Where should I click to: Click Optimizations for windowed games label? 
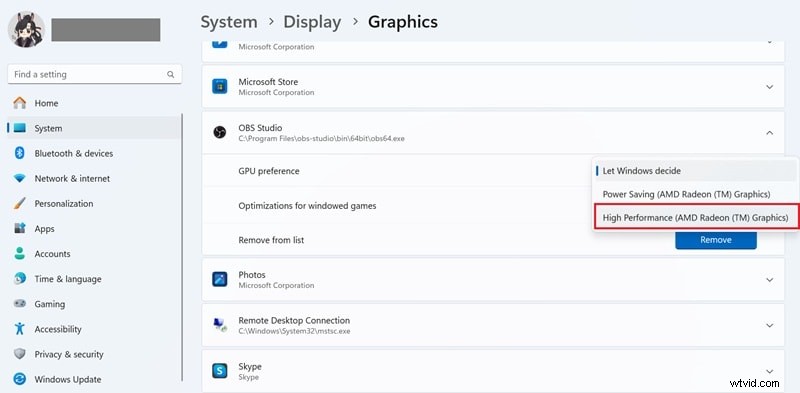click(307, 206)
